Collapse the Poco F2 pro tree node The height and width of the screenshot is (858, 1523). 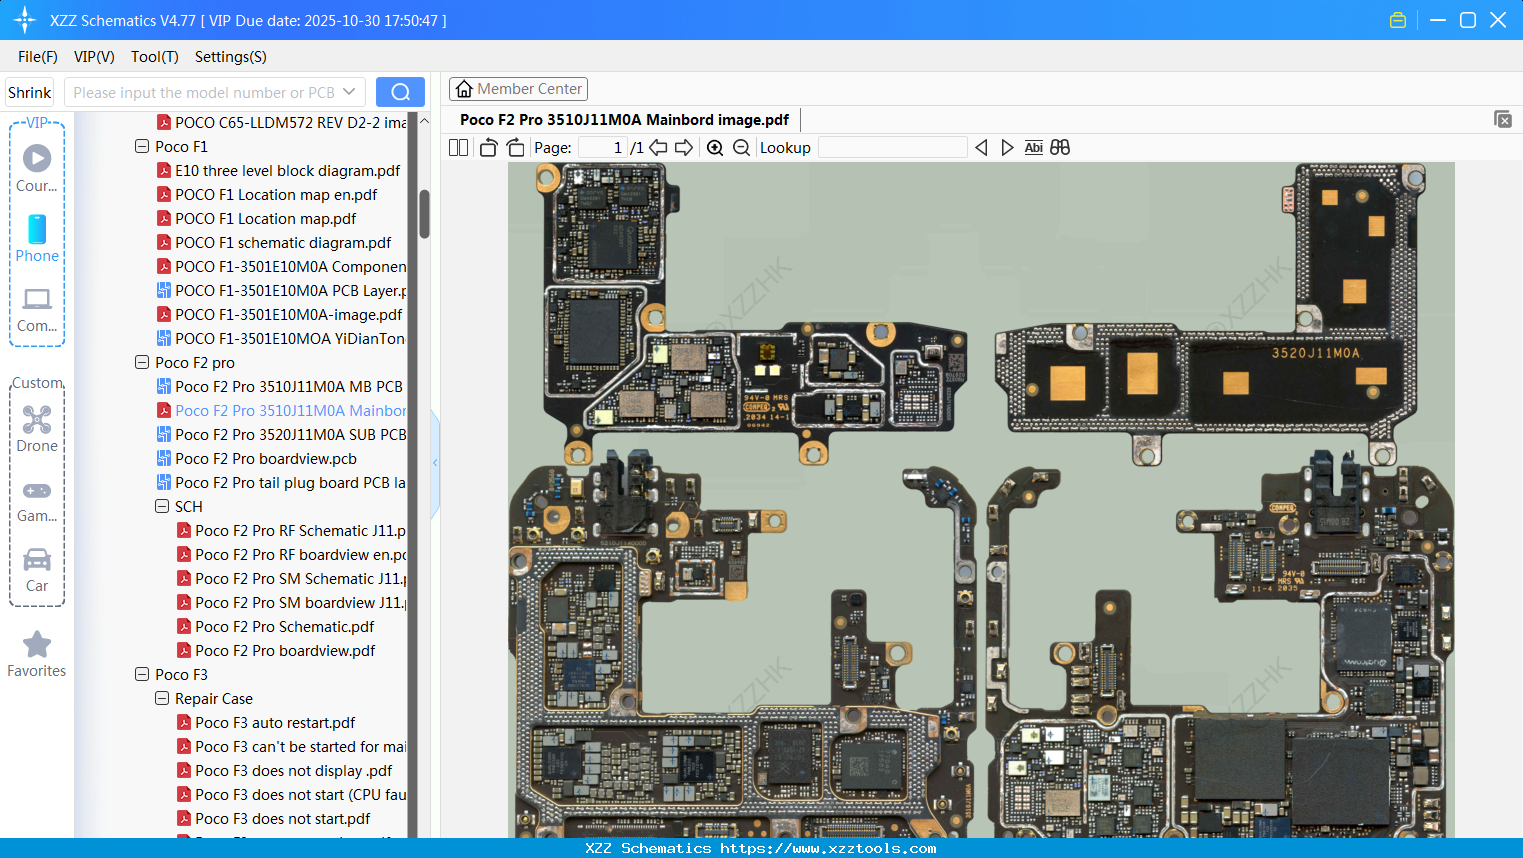point(141,362)
